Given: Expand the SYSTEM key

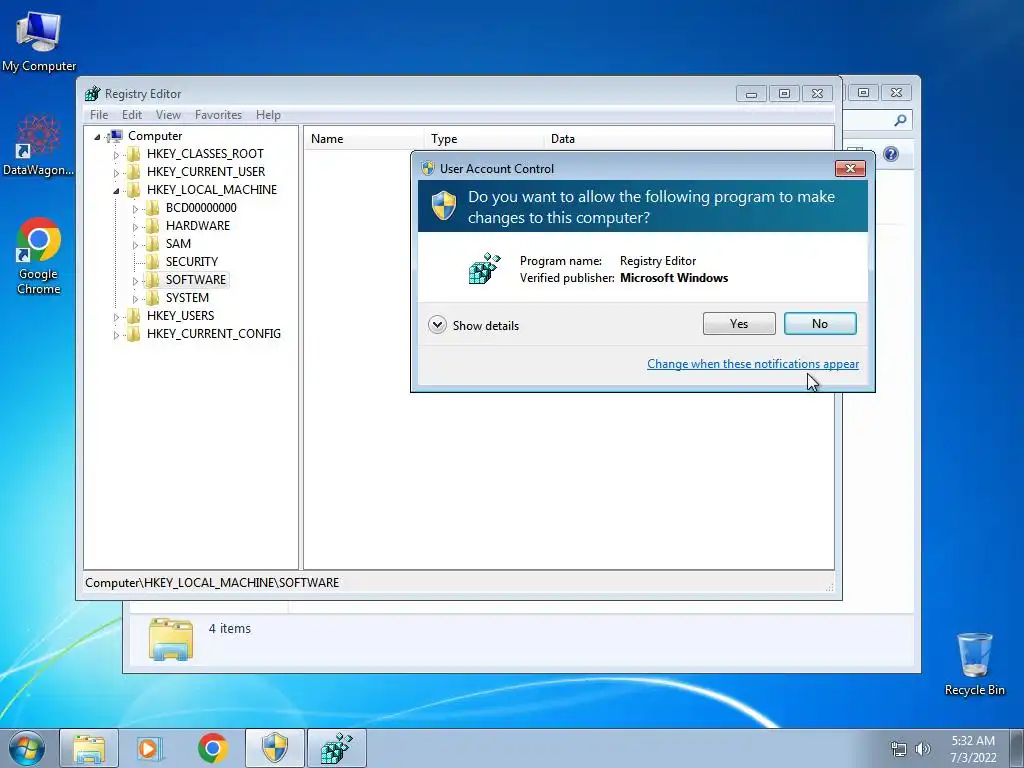Looking at the screenshot, I should pyautogui.click(x=135, y=298).
